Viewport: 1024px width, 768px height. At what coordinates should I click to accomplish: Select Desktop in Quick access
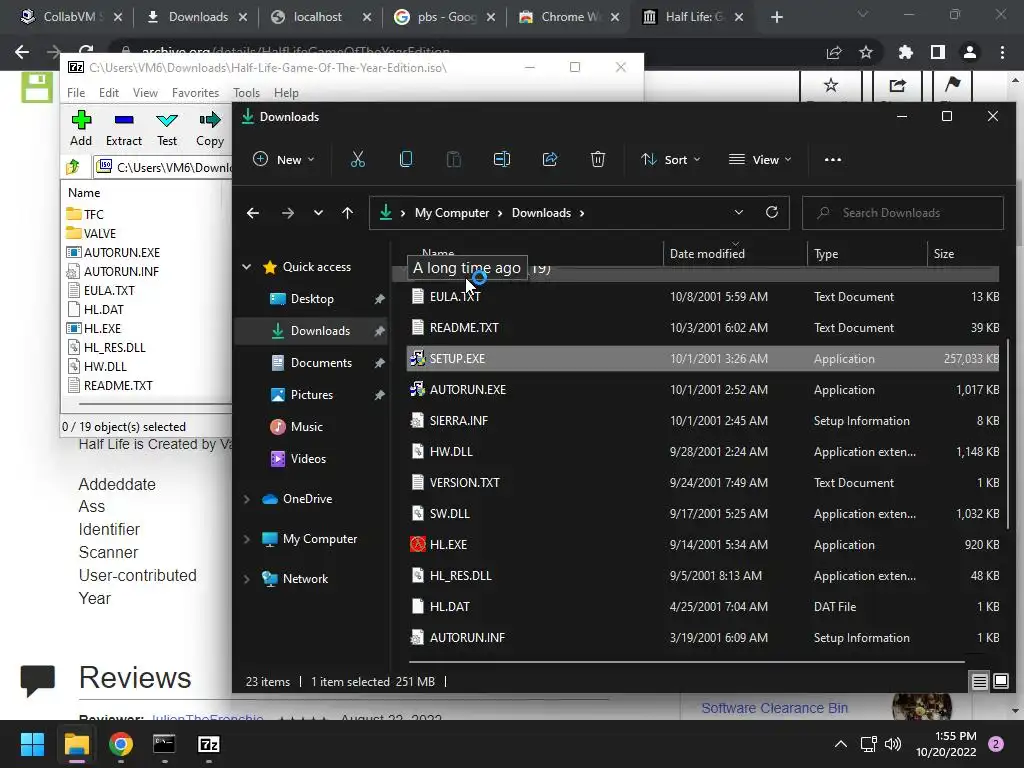[x=312, y=299]
